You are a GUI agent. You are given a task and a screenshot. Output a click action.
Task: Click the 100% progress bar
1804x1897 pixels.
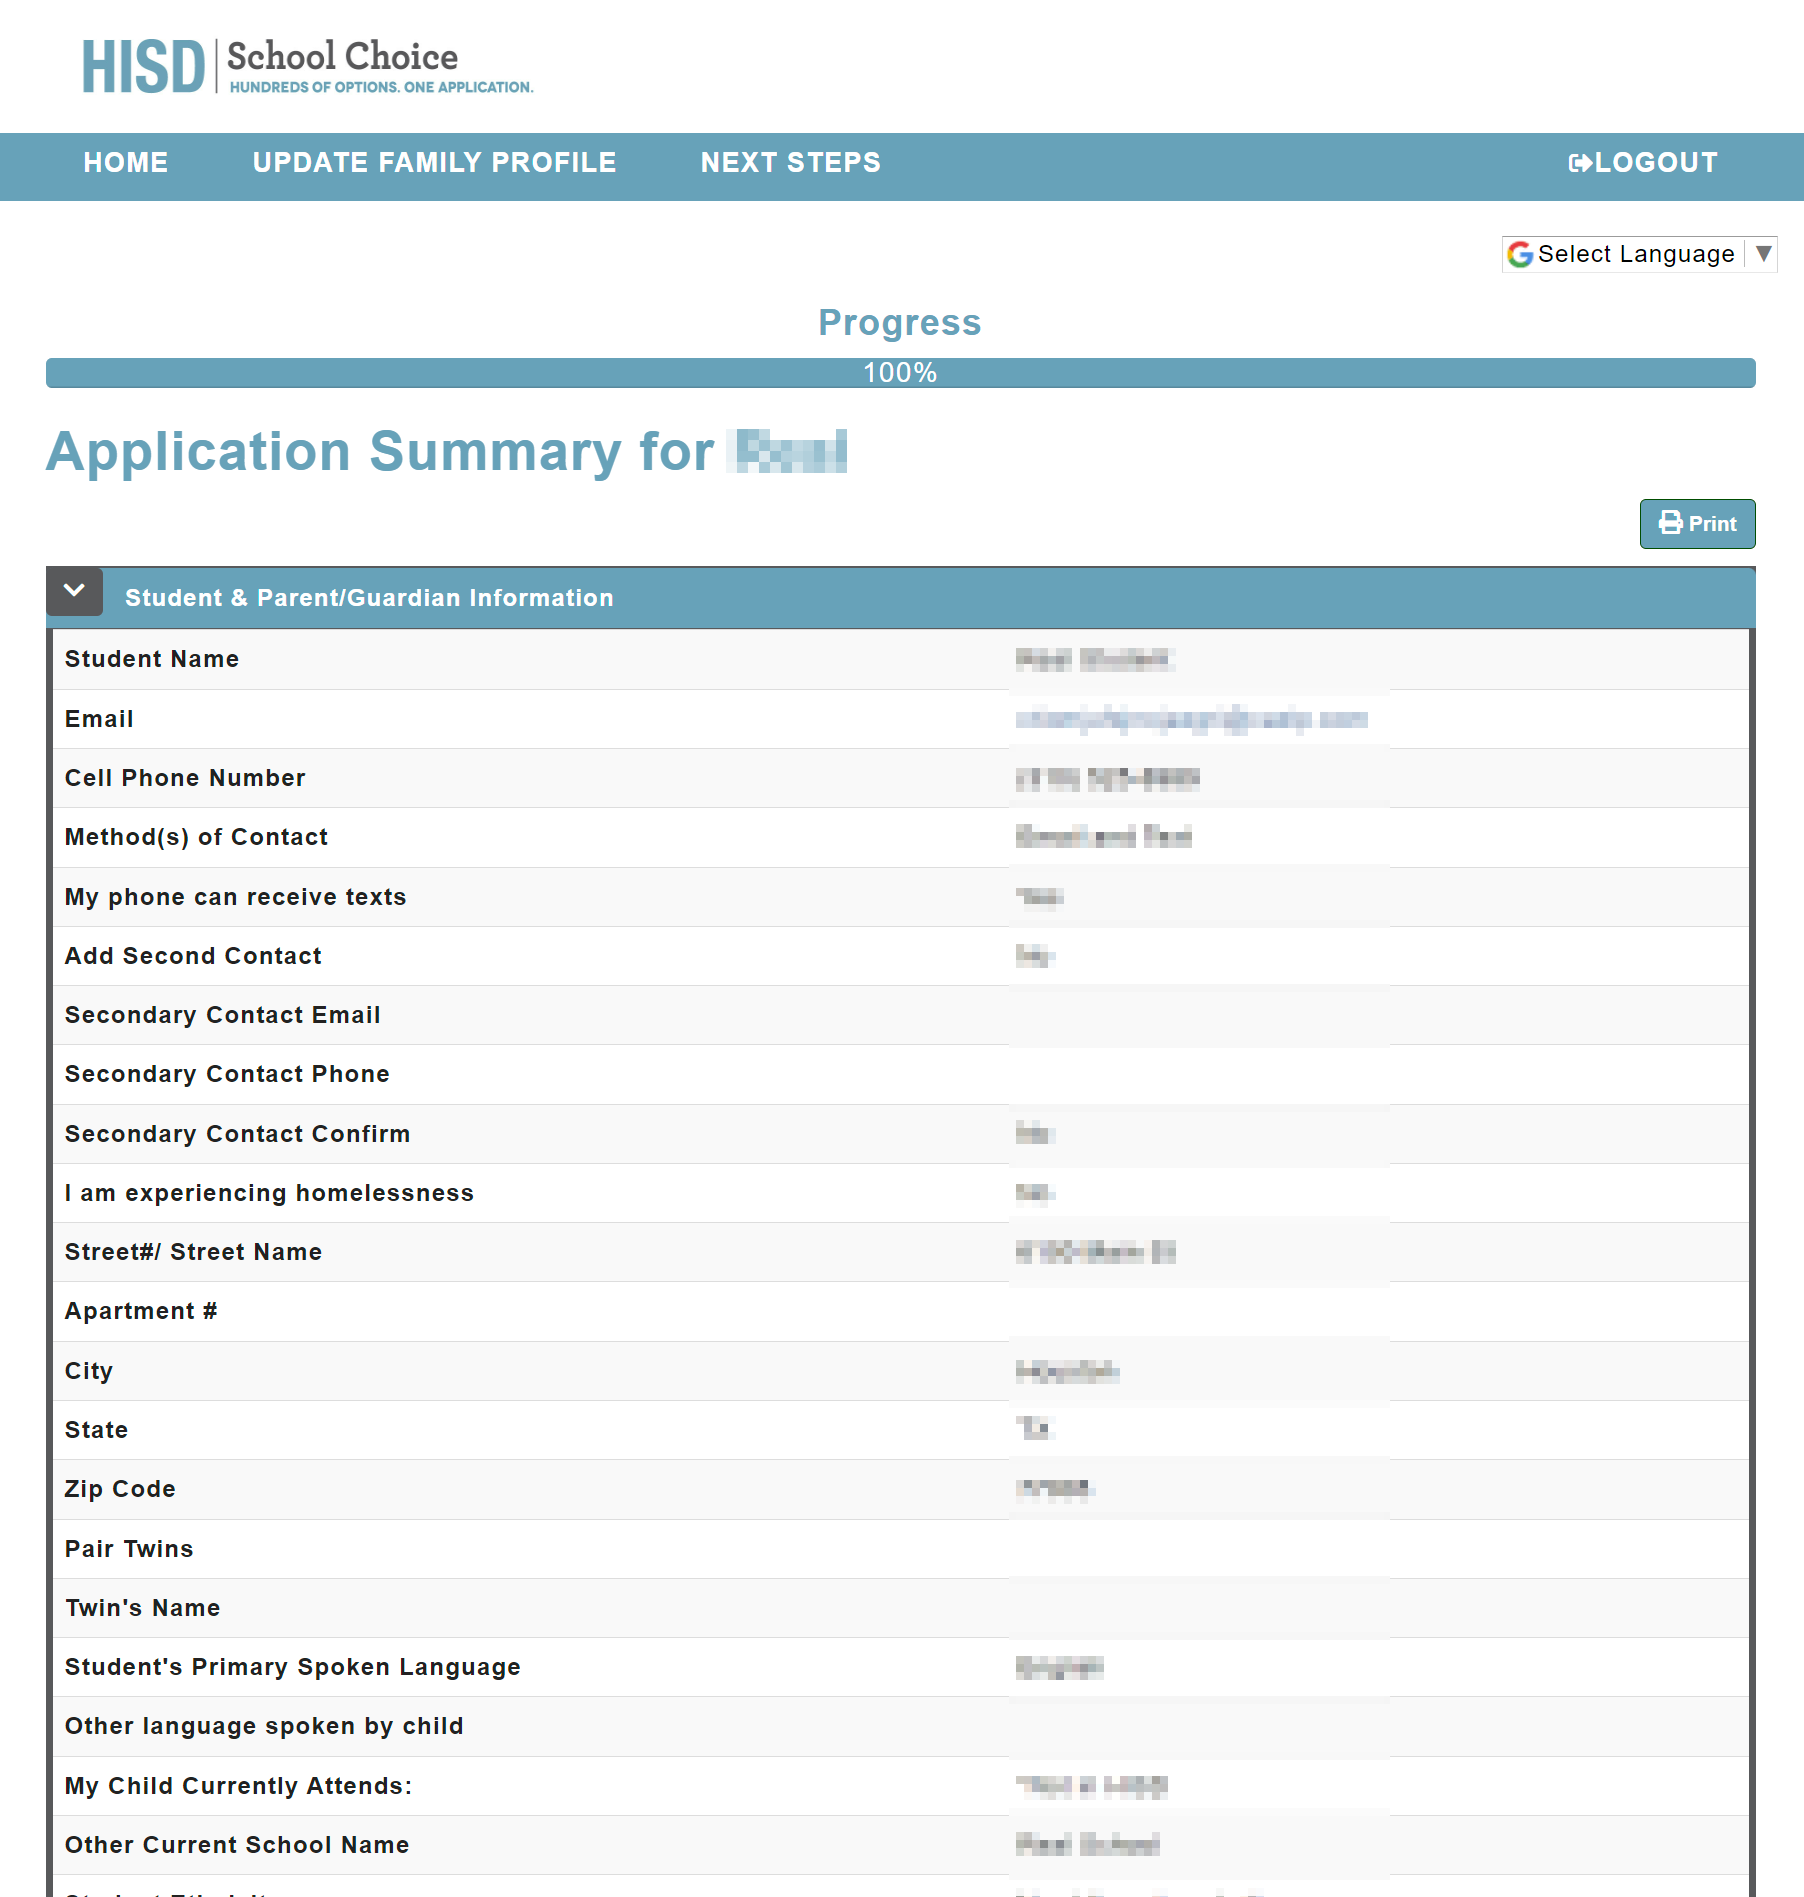click(x=900, y=373)
